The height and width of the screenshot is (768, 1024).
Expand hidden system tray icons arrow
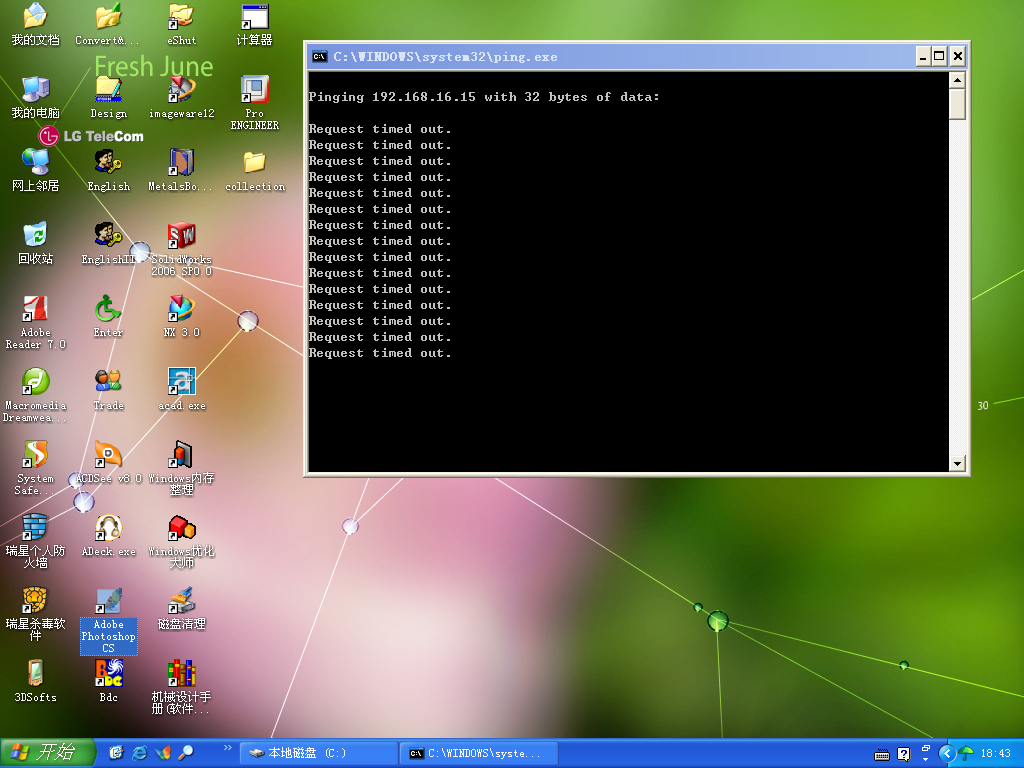946,753
